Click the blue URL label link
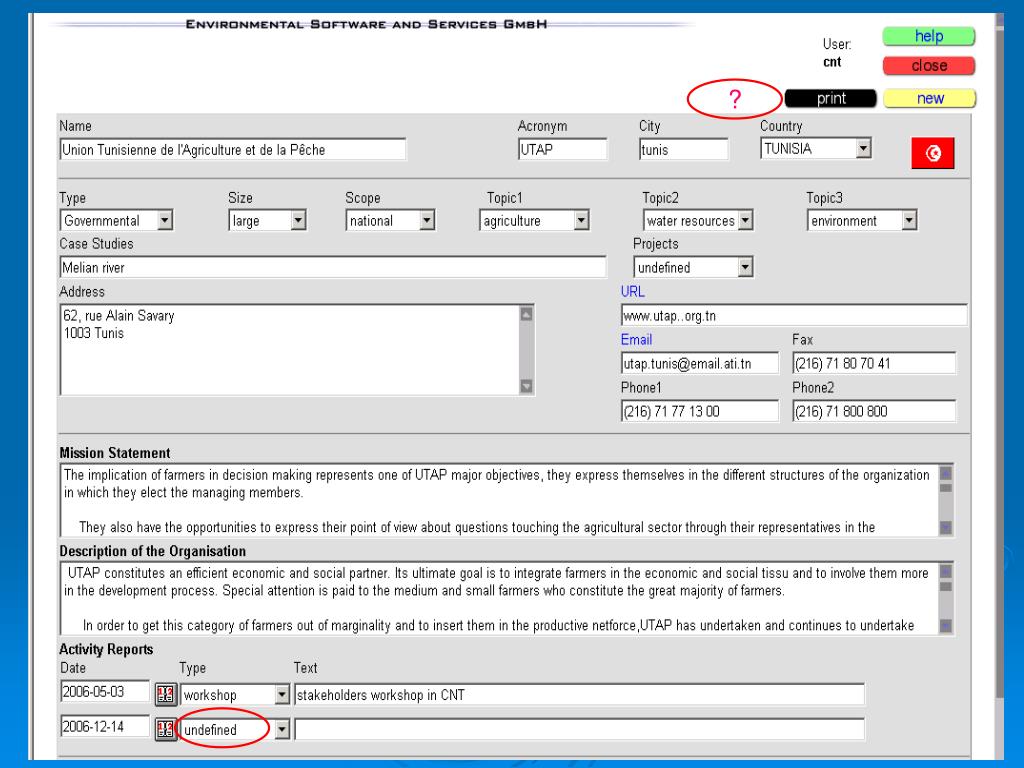 coord(632,292)
